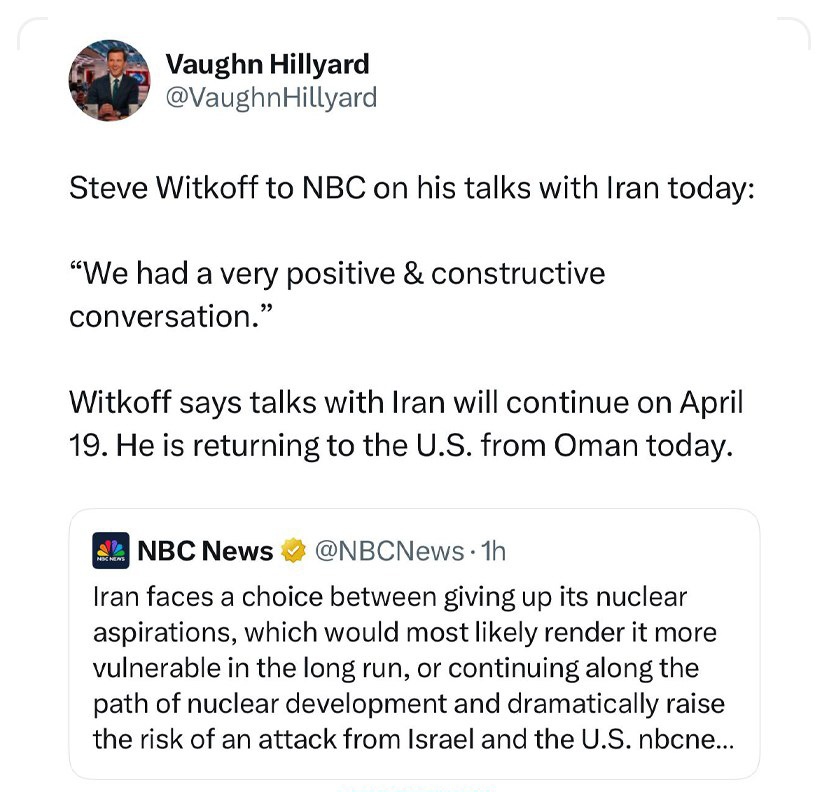This screenshot has height=792, width=827.
Task: Click the 1h timestamp on quoted tweet
Action: click(494, 551)
